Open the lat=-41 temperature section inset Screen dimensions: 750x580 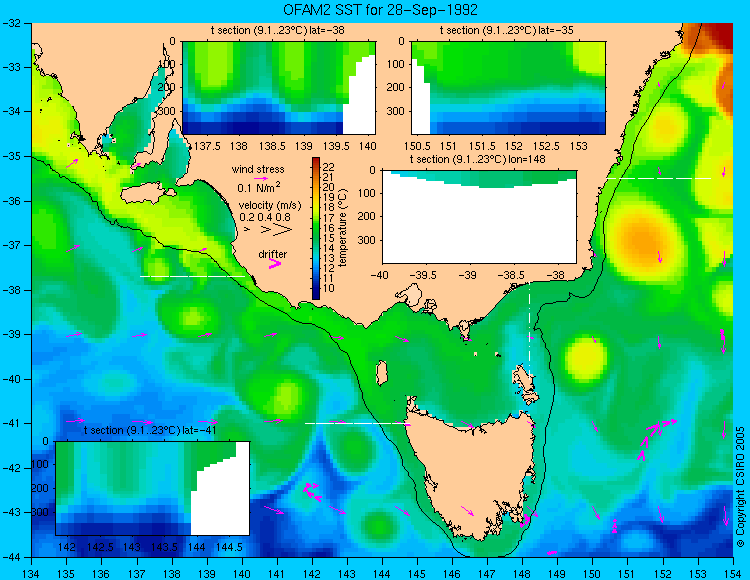(153, 488)
